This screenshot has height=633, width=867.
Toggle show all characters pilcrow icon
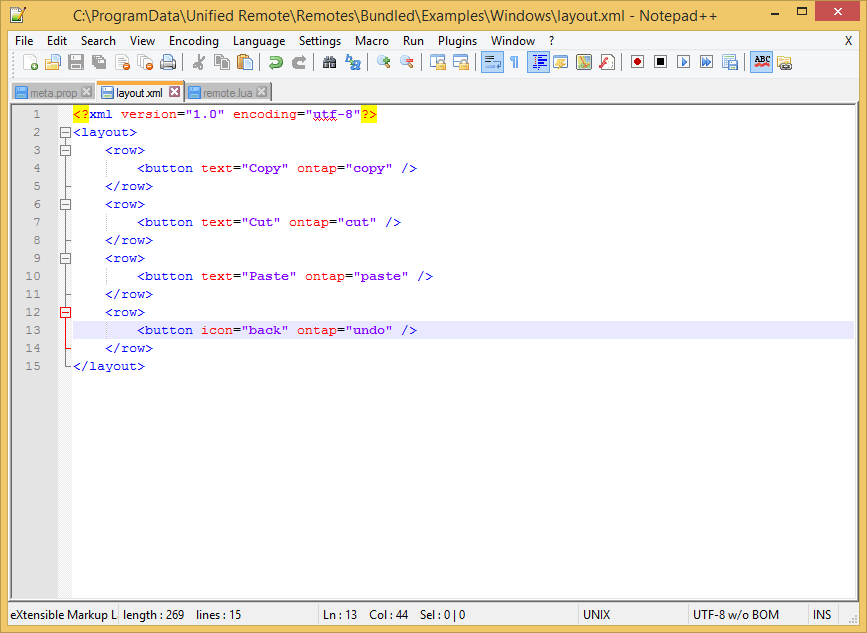coord(514,62)
